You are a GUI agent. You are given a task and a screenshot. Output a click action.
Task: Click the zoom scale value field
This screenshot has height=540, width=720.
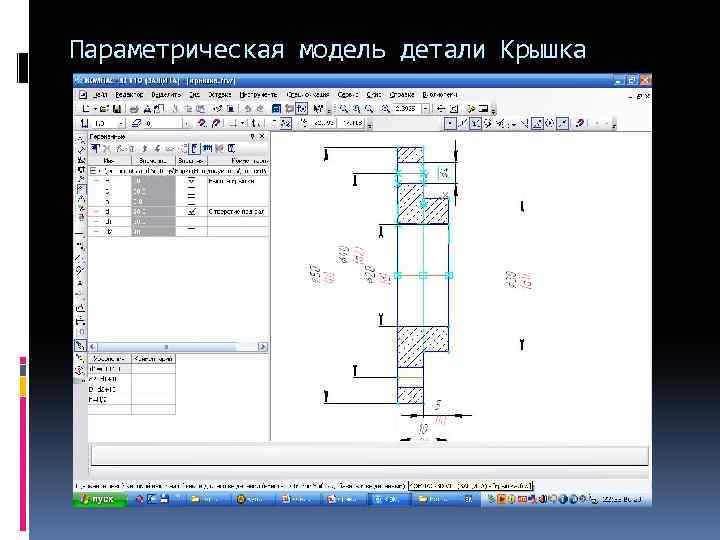tap(407, 109)
